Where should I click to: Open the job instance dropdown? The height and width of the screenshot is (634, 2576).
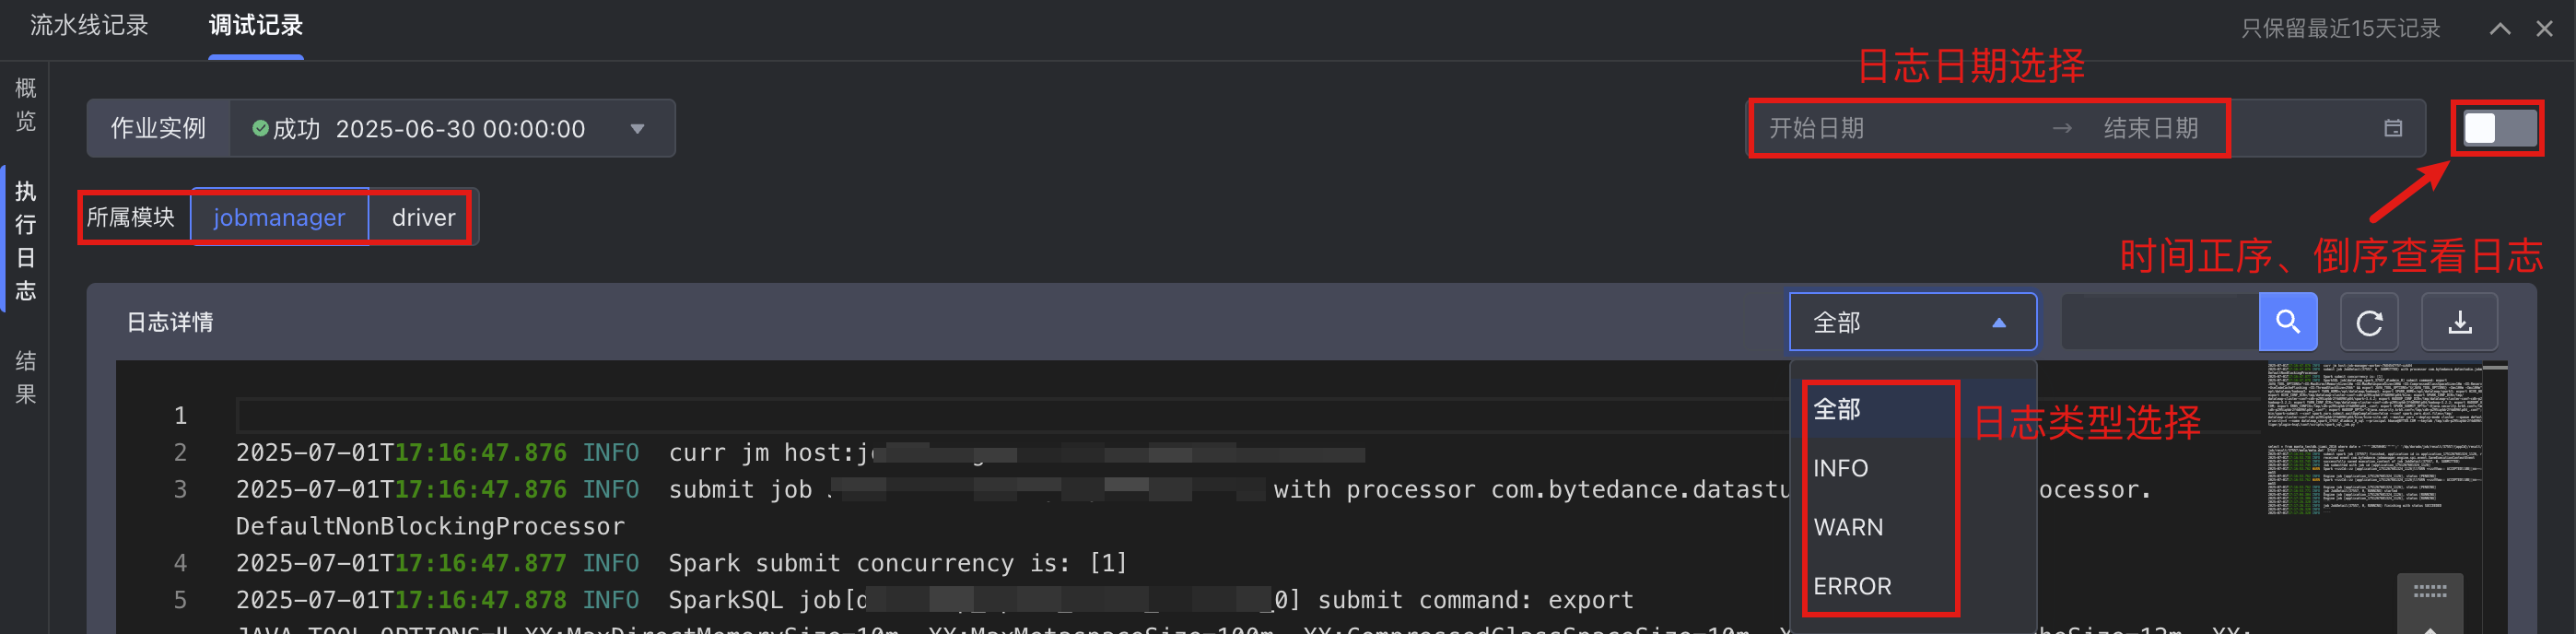click(x=637, y=128)
